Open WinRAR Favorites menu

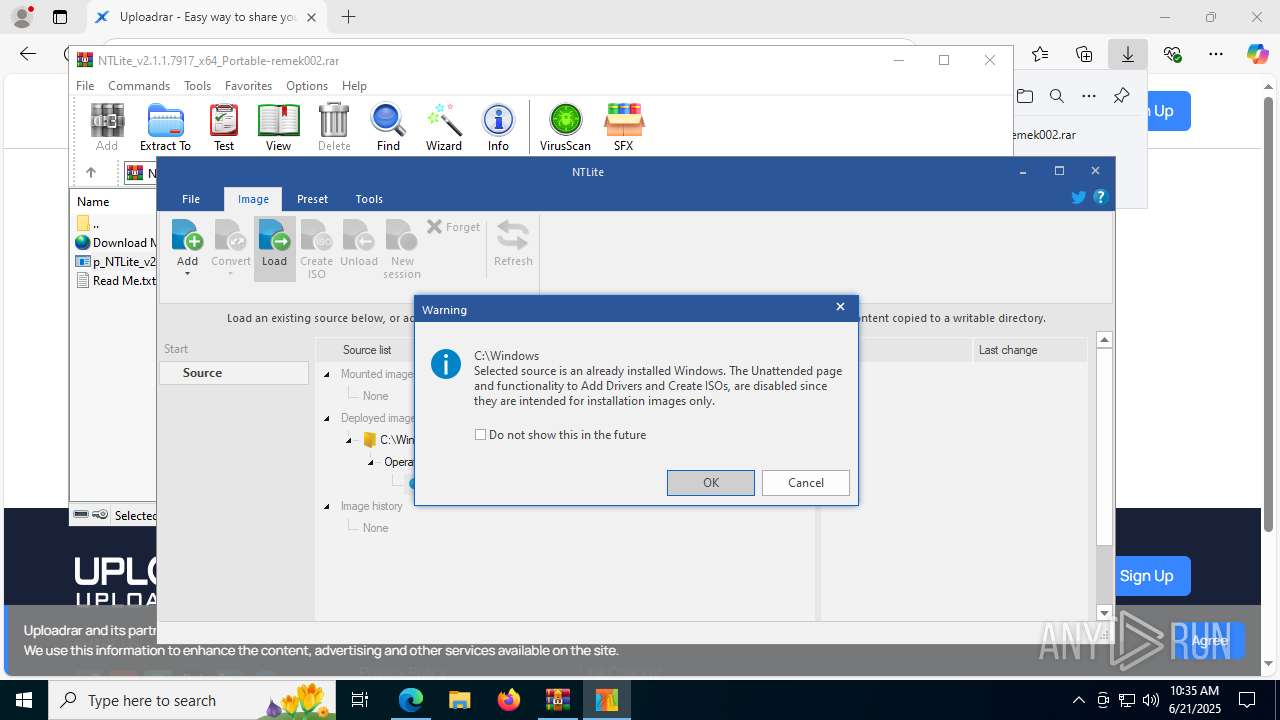pyautogui.click(x=248, y=86)
